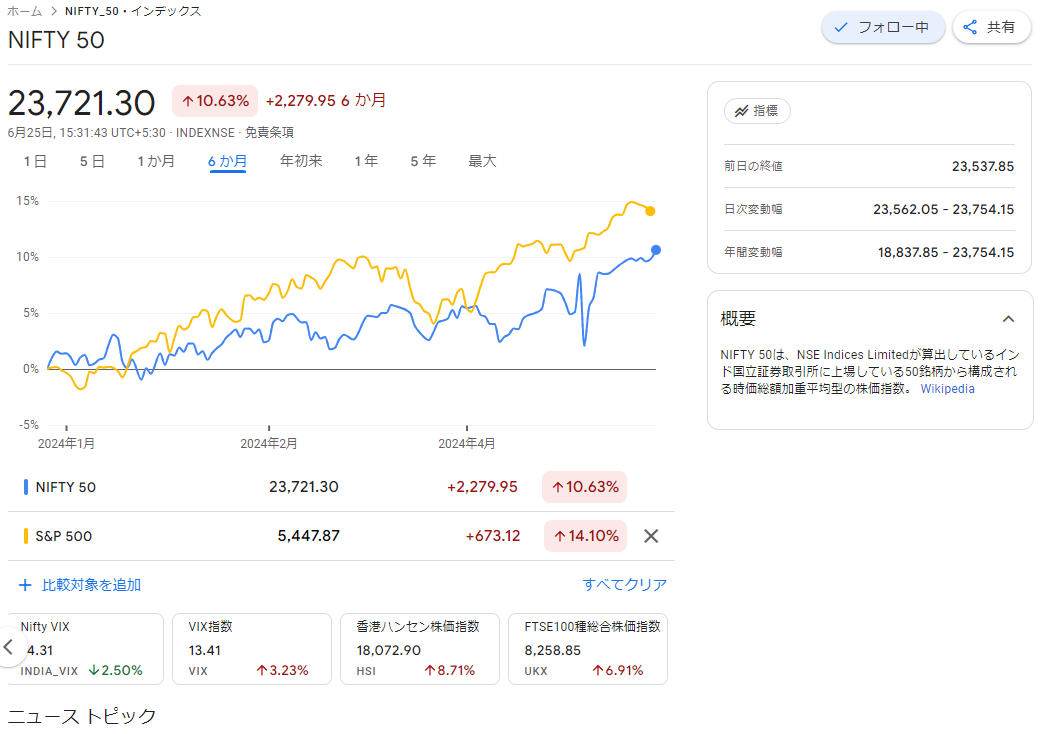The image size is (1043, 734).
Task: Click the S&P 500 legend row name
Action: tap(64, 536)
